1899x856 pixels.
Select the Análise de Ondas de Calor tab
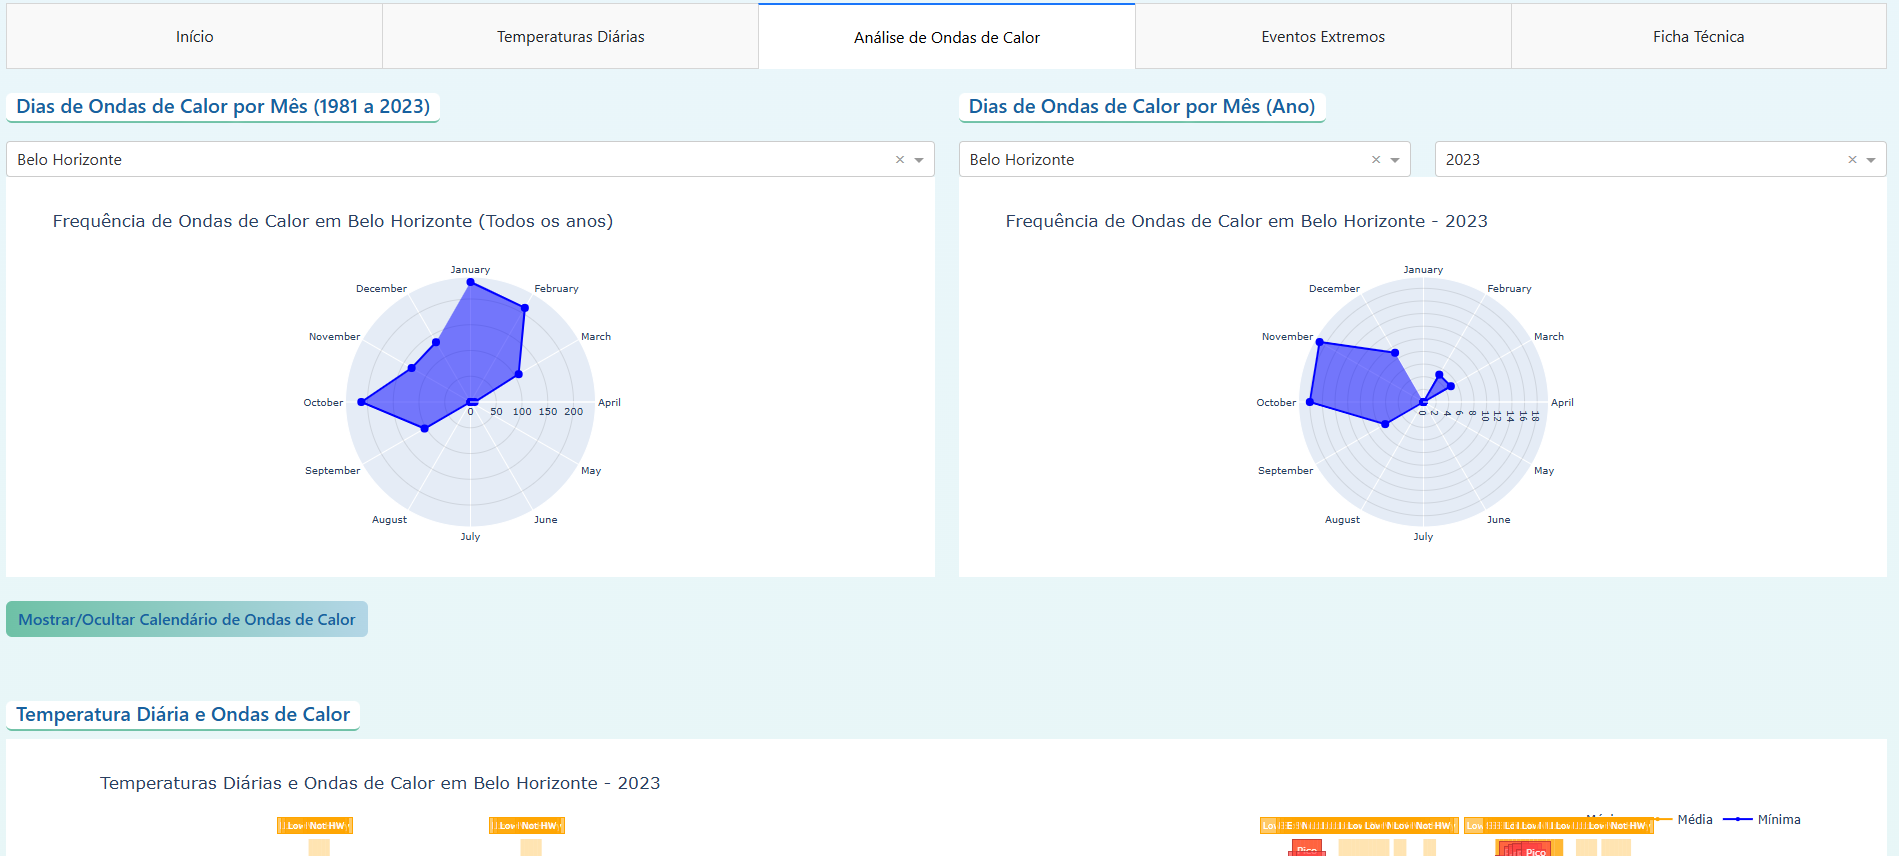946,37
